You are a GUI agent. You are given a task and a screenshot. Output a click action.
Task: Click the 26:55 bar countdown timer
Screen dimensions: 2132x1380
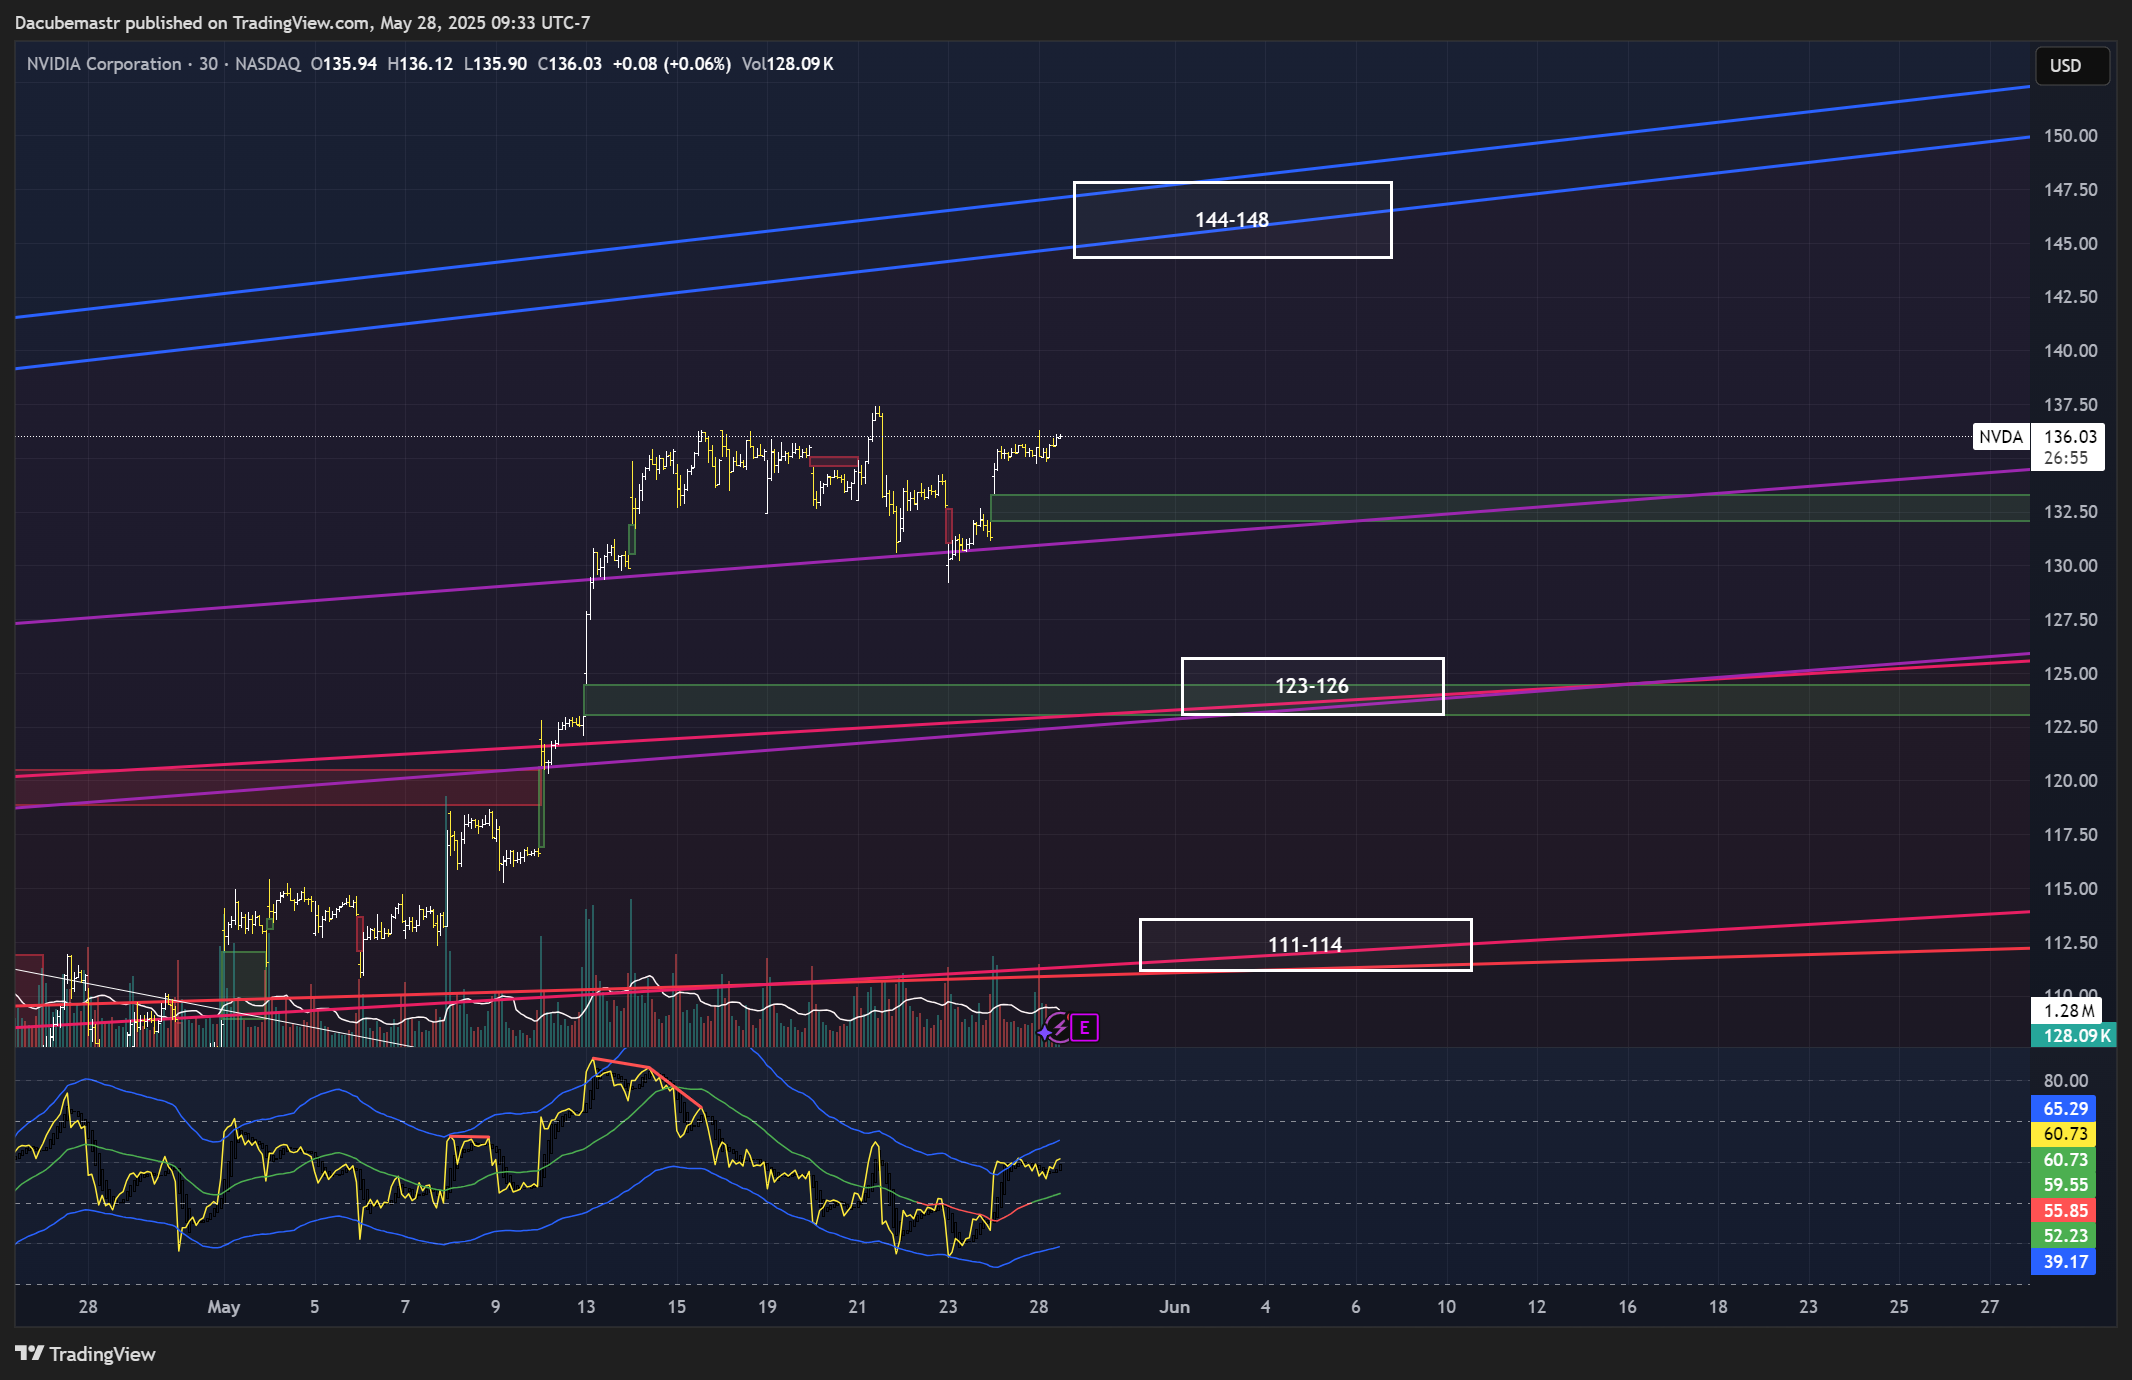point(2066,458)
